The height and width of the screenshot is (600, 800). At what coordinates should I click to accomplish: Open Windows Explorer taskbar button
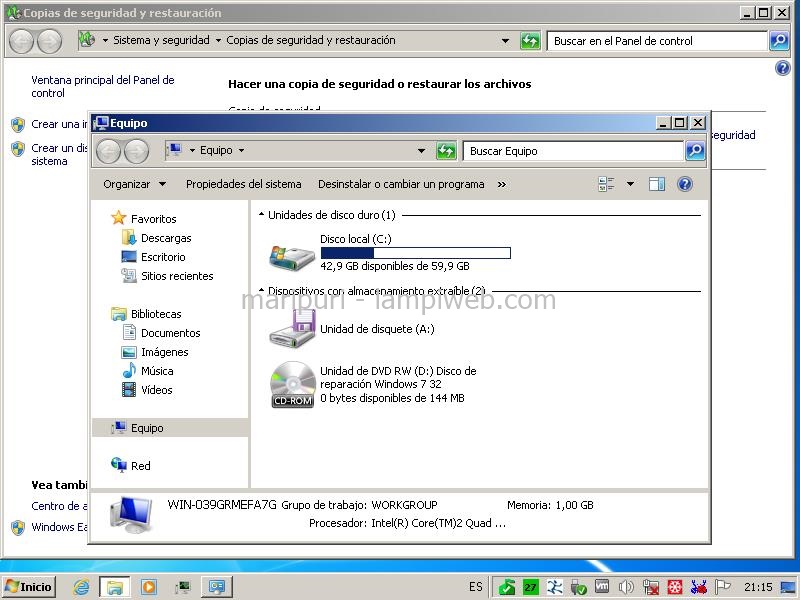[115, 587]
